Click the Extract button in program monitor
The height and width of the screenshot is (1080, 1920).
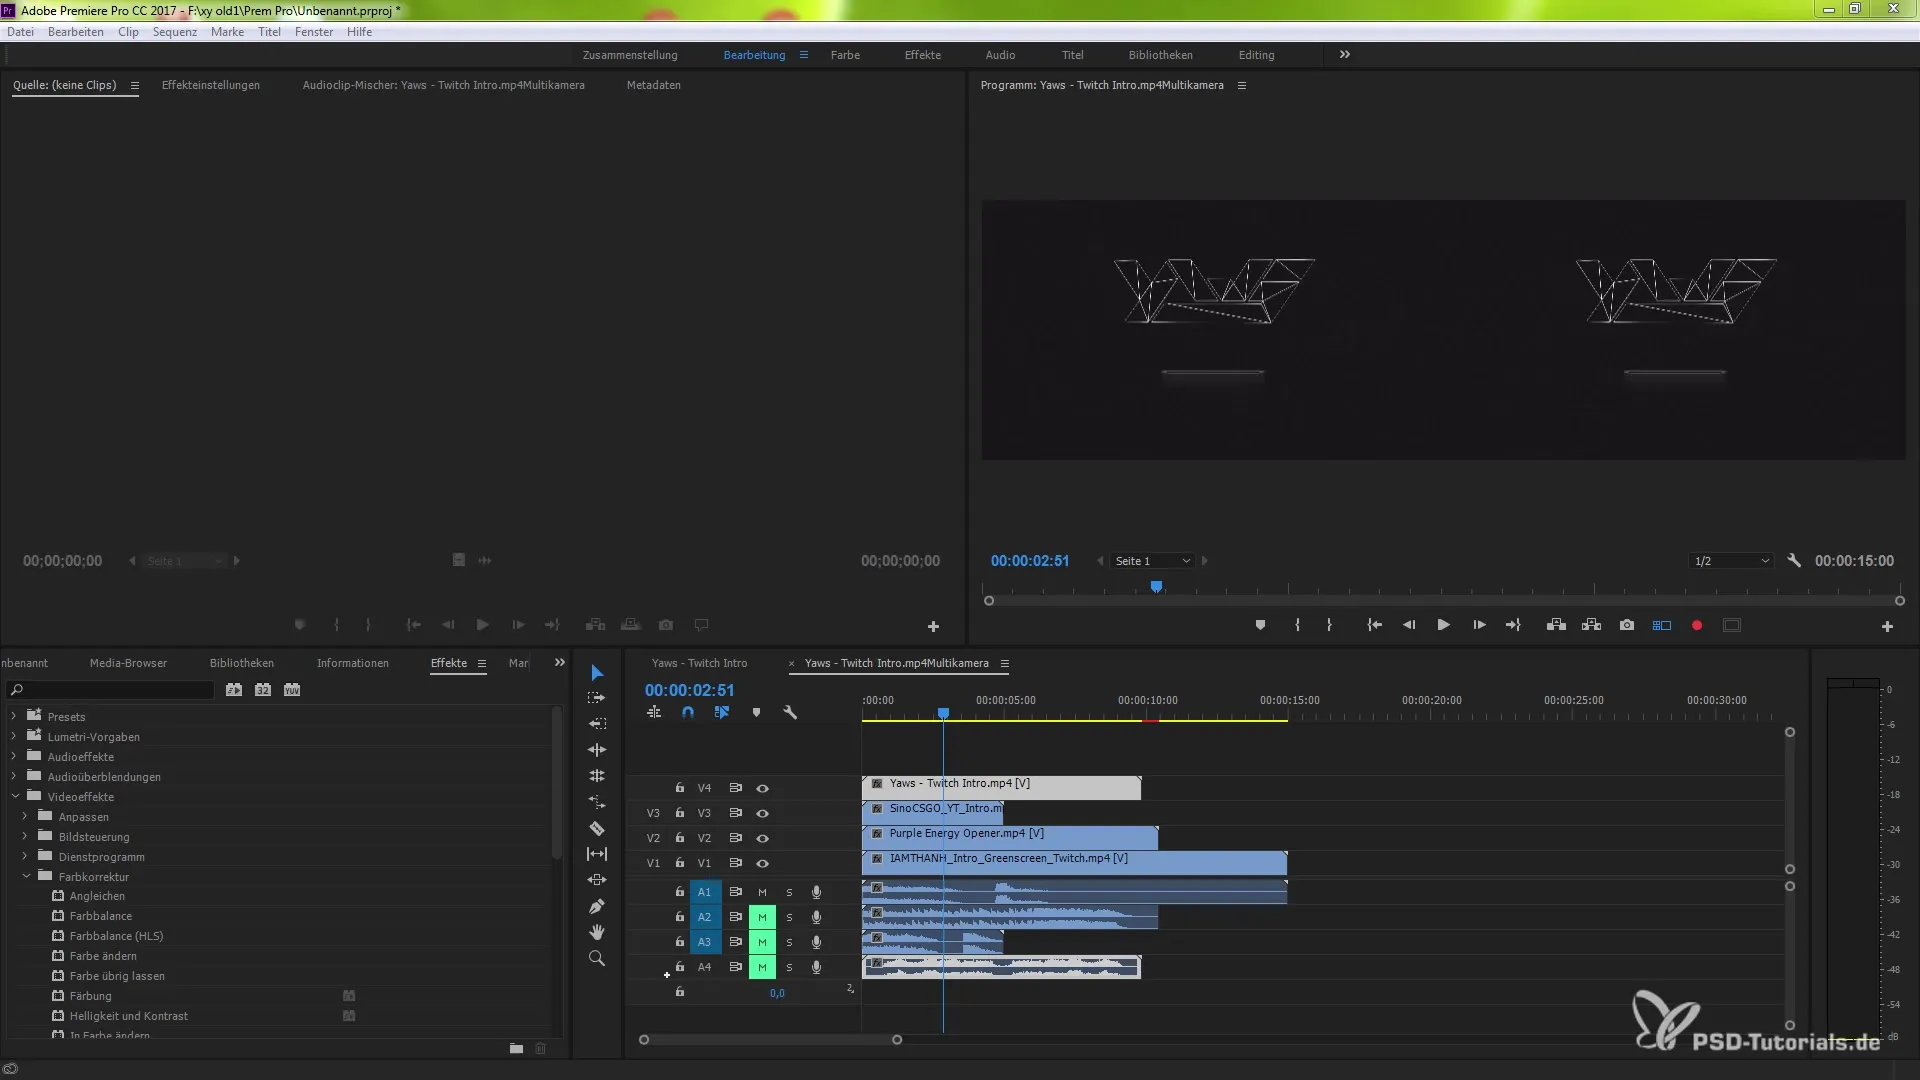tap(1591, 625)
